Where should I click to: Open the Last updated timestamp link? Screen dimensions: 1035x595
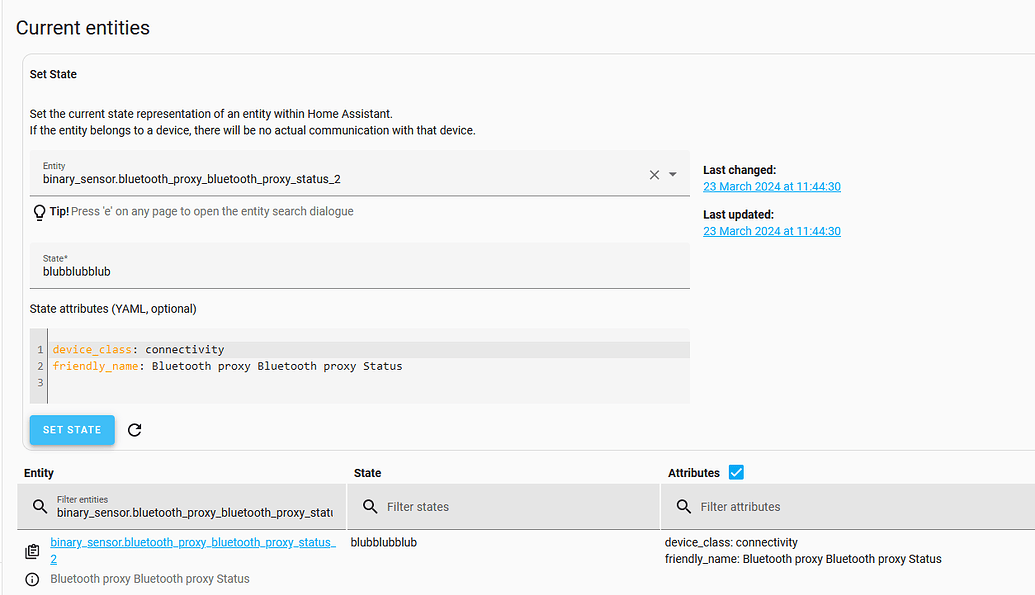pos(771,231)
